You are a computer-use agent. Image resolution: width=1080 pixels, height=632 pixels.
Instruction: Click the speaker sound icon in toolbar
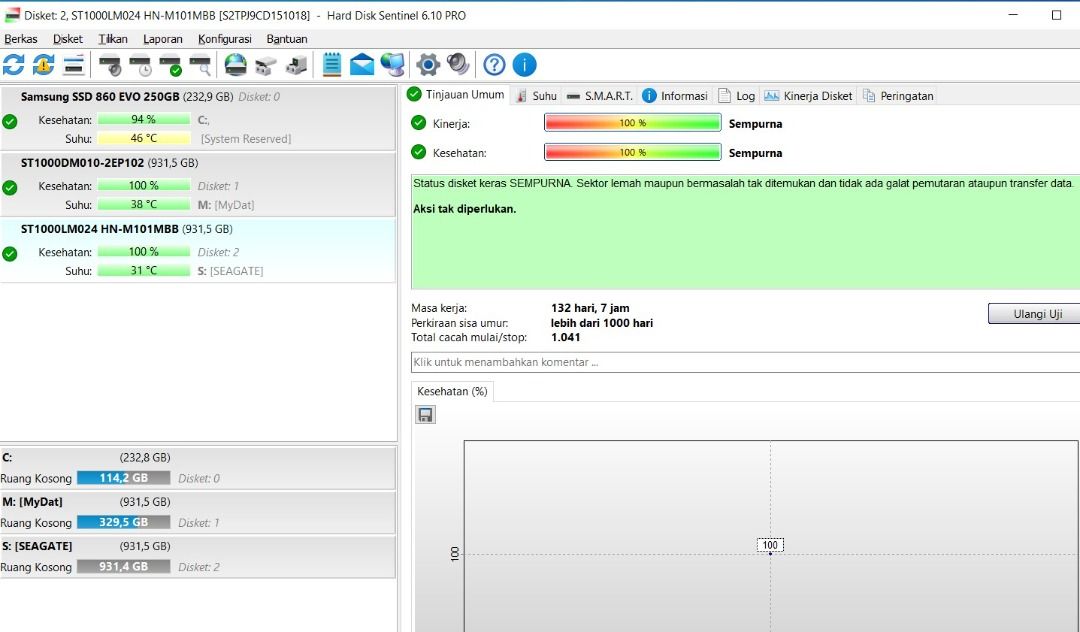[458, 65]
